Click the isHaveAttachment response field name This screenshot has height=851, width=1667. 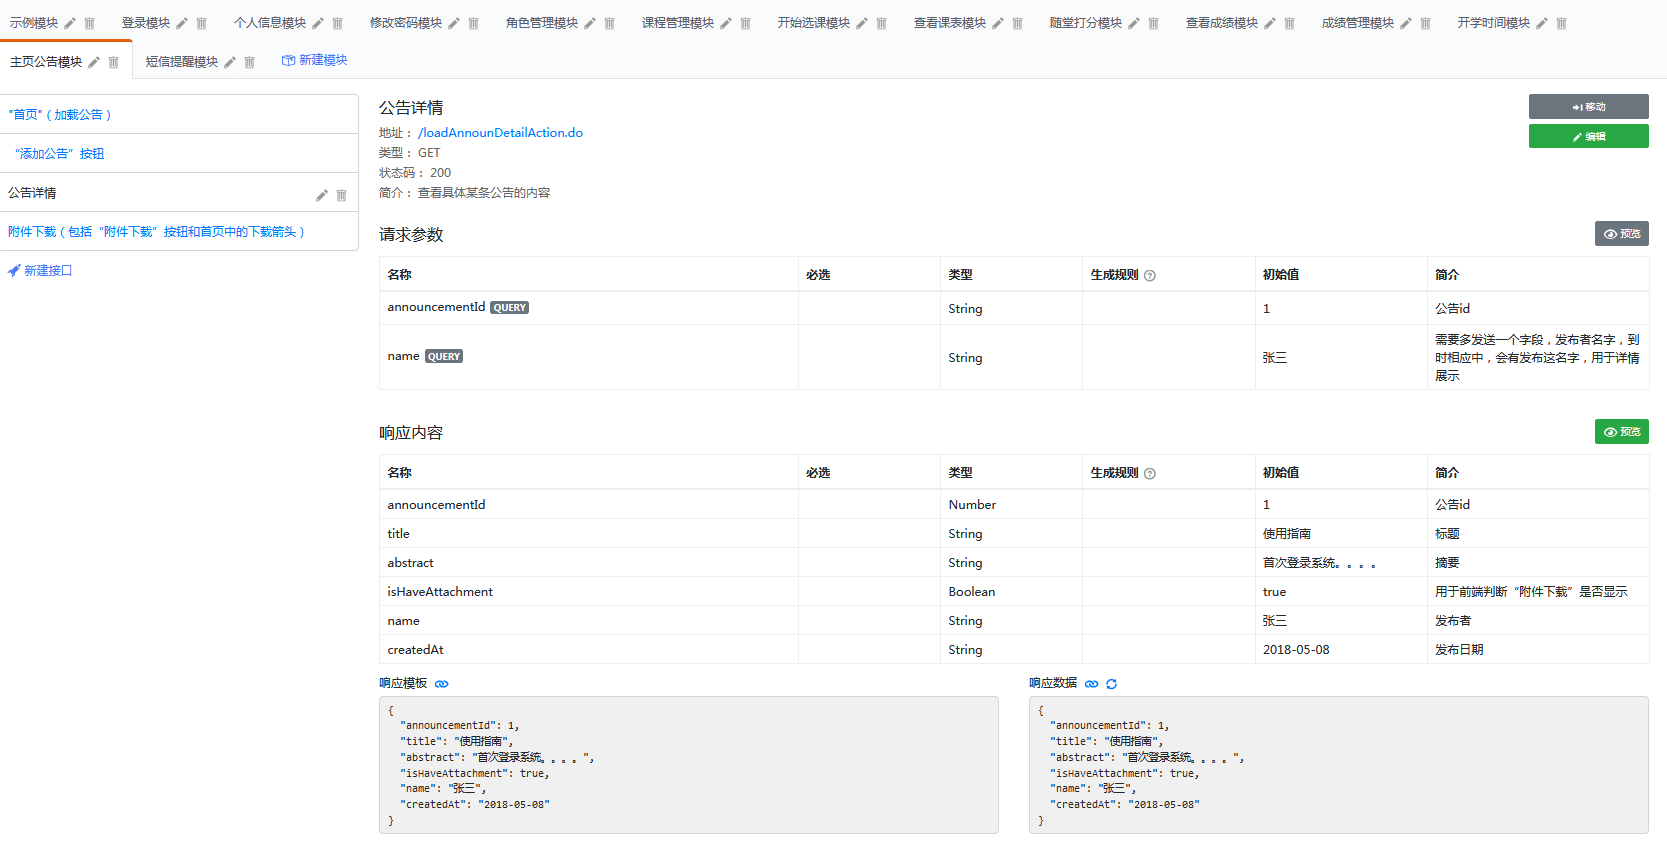click(440, 592)
